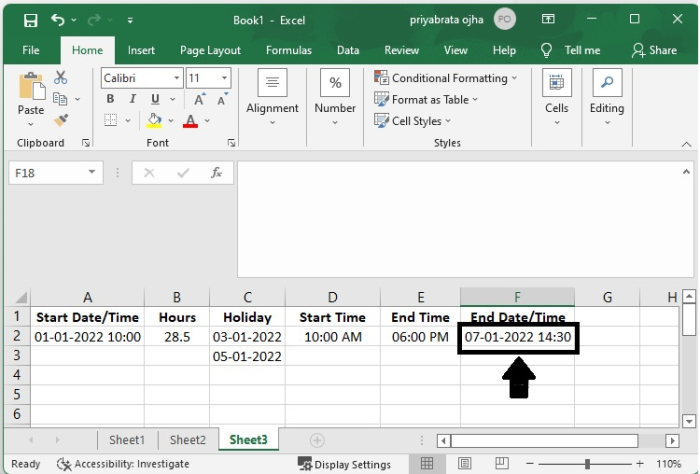Open Display Settings in status bar
Screen dimensions: 700x474
[344, 465]
